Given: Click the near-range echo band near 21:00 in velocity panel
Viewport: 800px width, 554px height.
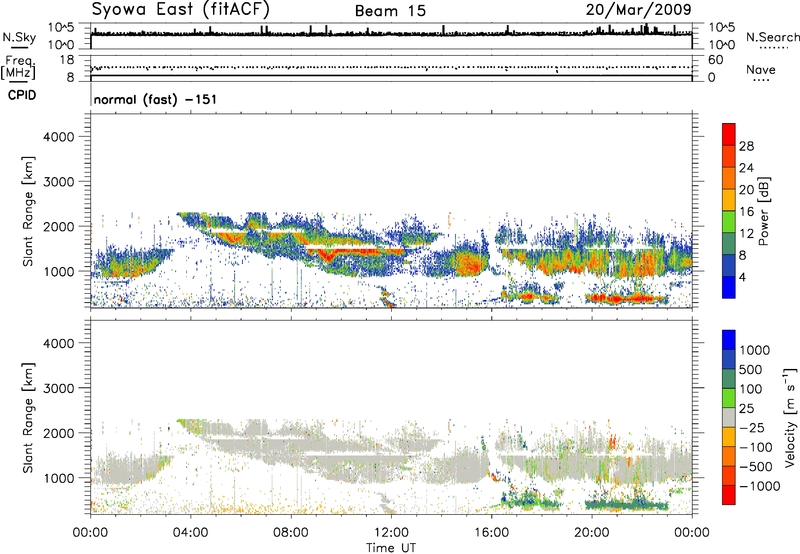Looking at the screenshot, I should pyautogui.click(x=627, y=505).
